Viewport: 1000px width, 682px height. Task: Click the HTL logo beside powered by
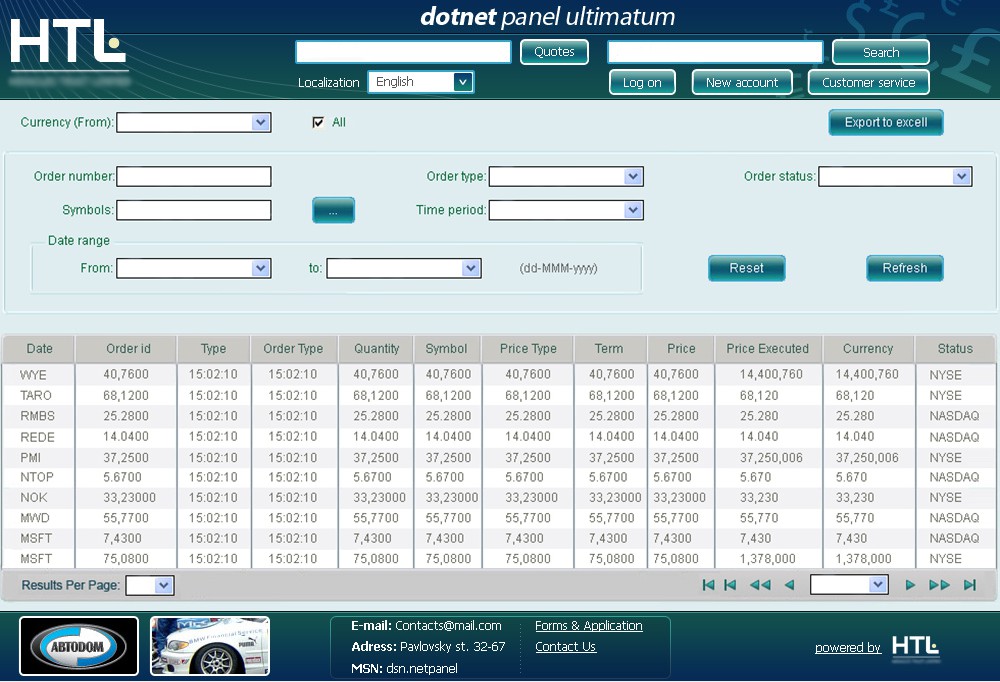tap(915, 646)
